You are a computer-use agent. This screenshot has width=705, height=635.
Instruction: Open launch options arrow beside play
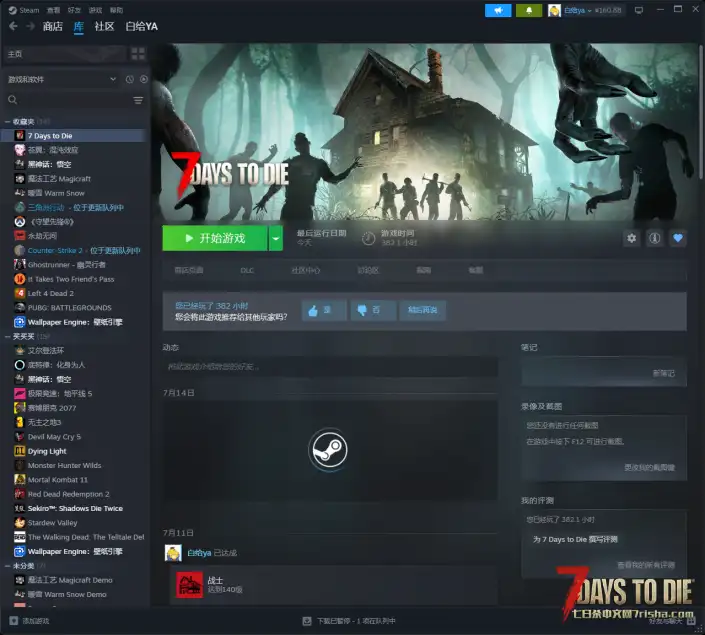click(x=276, y=238)
